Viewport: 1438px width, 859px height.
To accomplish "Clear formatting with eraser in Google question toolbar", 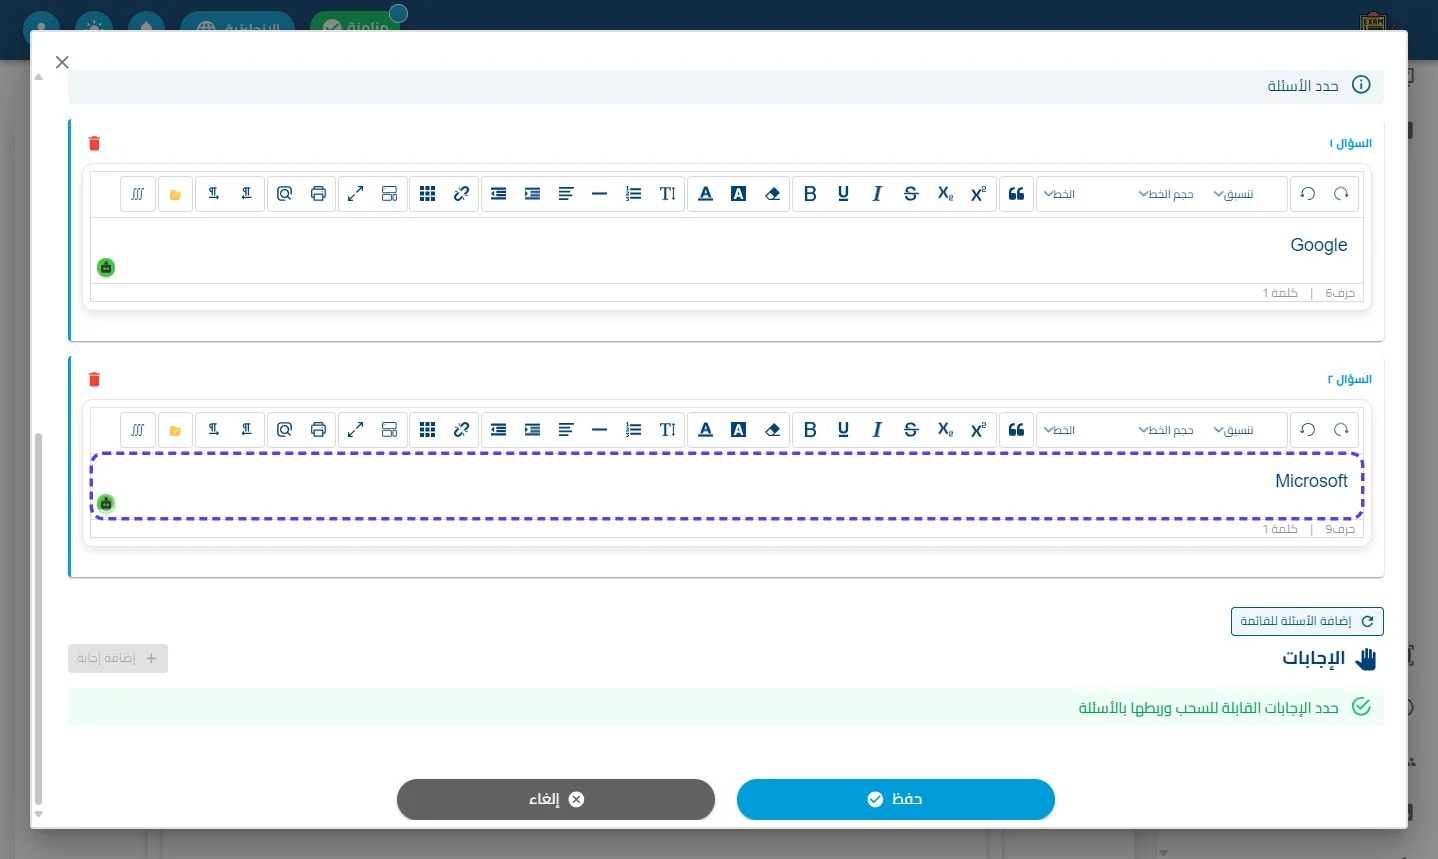I will pyautogui.click(x=773, y=194).
